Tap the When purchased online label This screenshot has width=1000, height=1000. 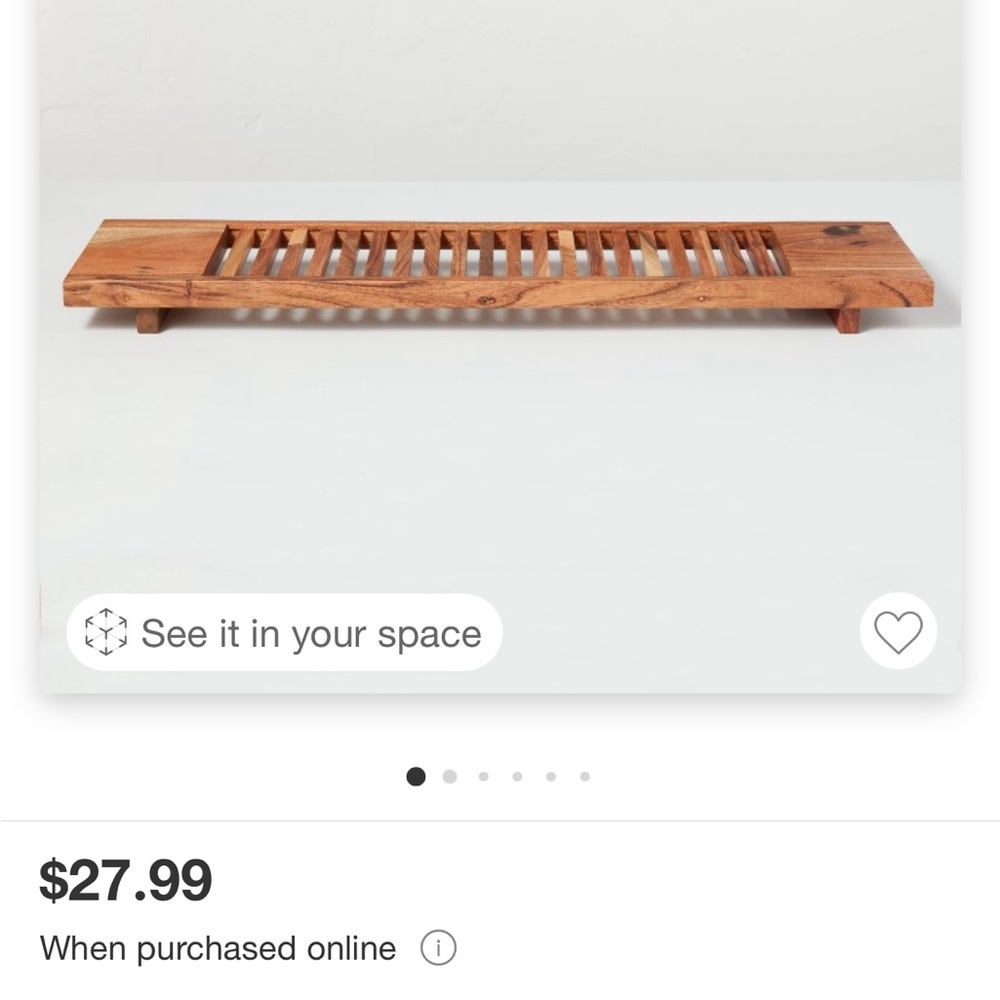217,948
